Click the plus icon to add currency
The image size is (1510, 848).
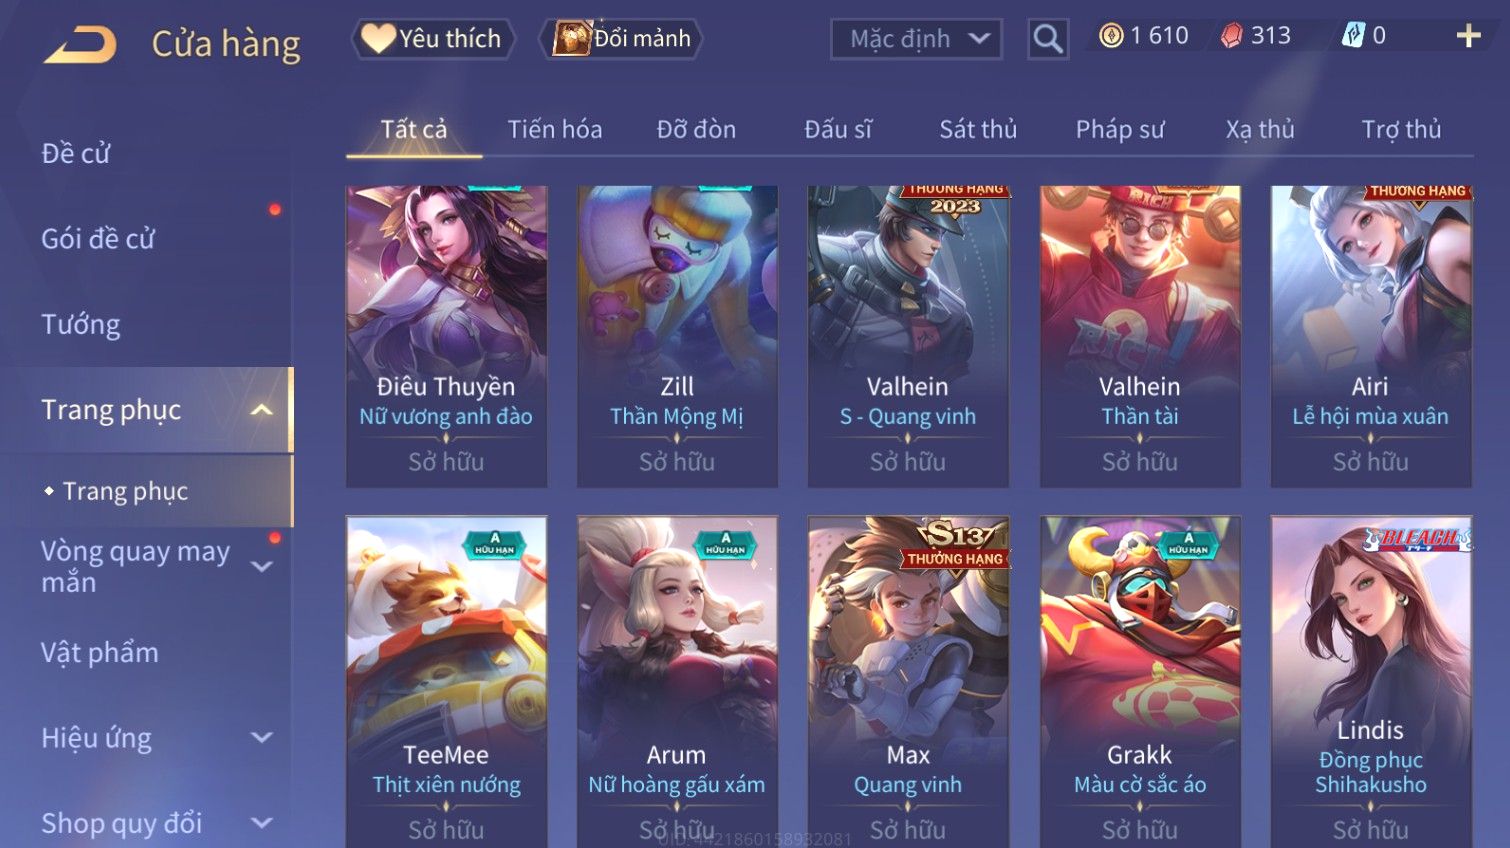pos(1468,36)
